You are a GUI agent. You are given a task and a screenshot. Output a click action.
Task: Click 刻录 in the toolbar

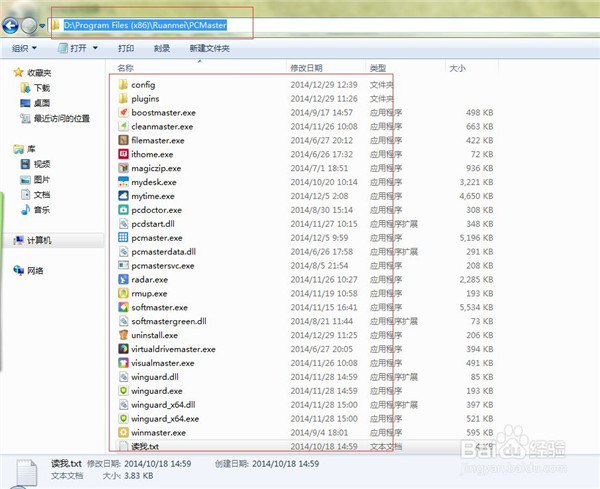(x=161, y=47)
